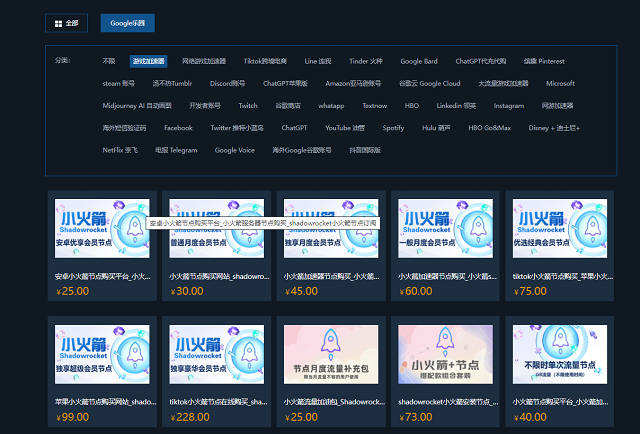
Task: Open the 普通月度会员节点 product thumbnail
Action: (216, 228)
